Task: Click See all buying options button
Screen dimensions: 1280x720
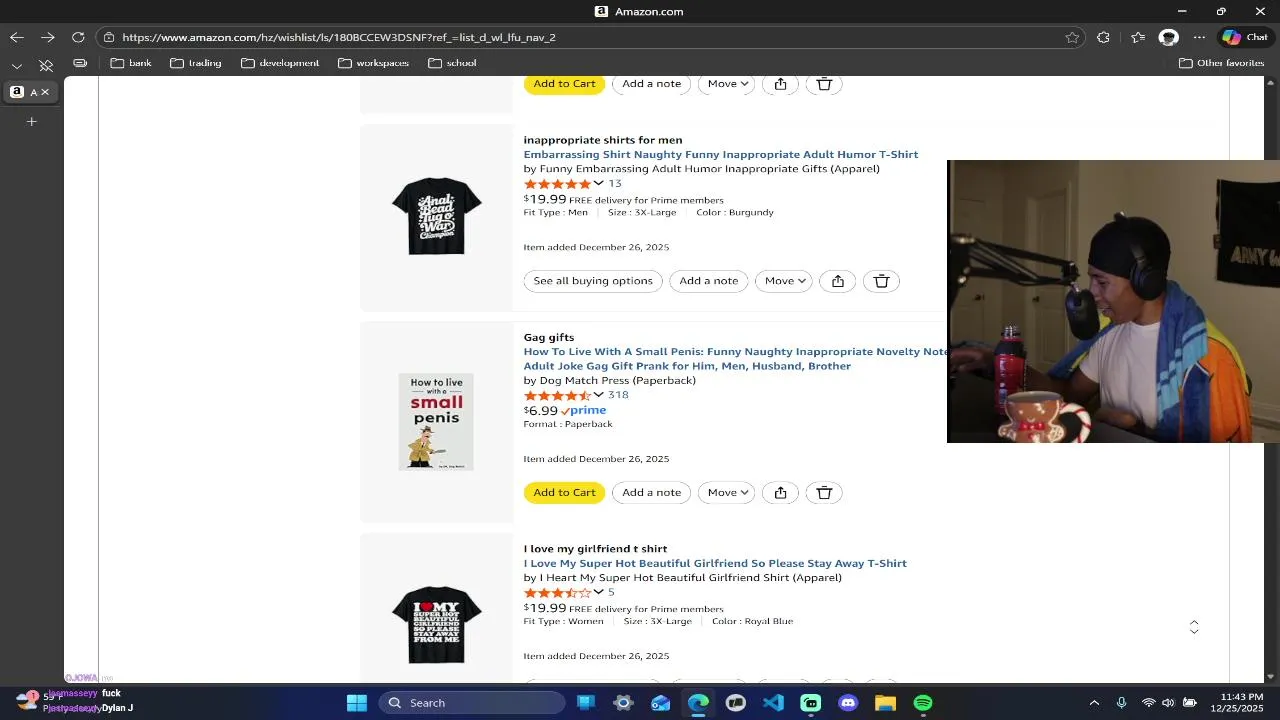Action: pyautogui.click(x=593, y=281)
